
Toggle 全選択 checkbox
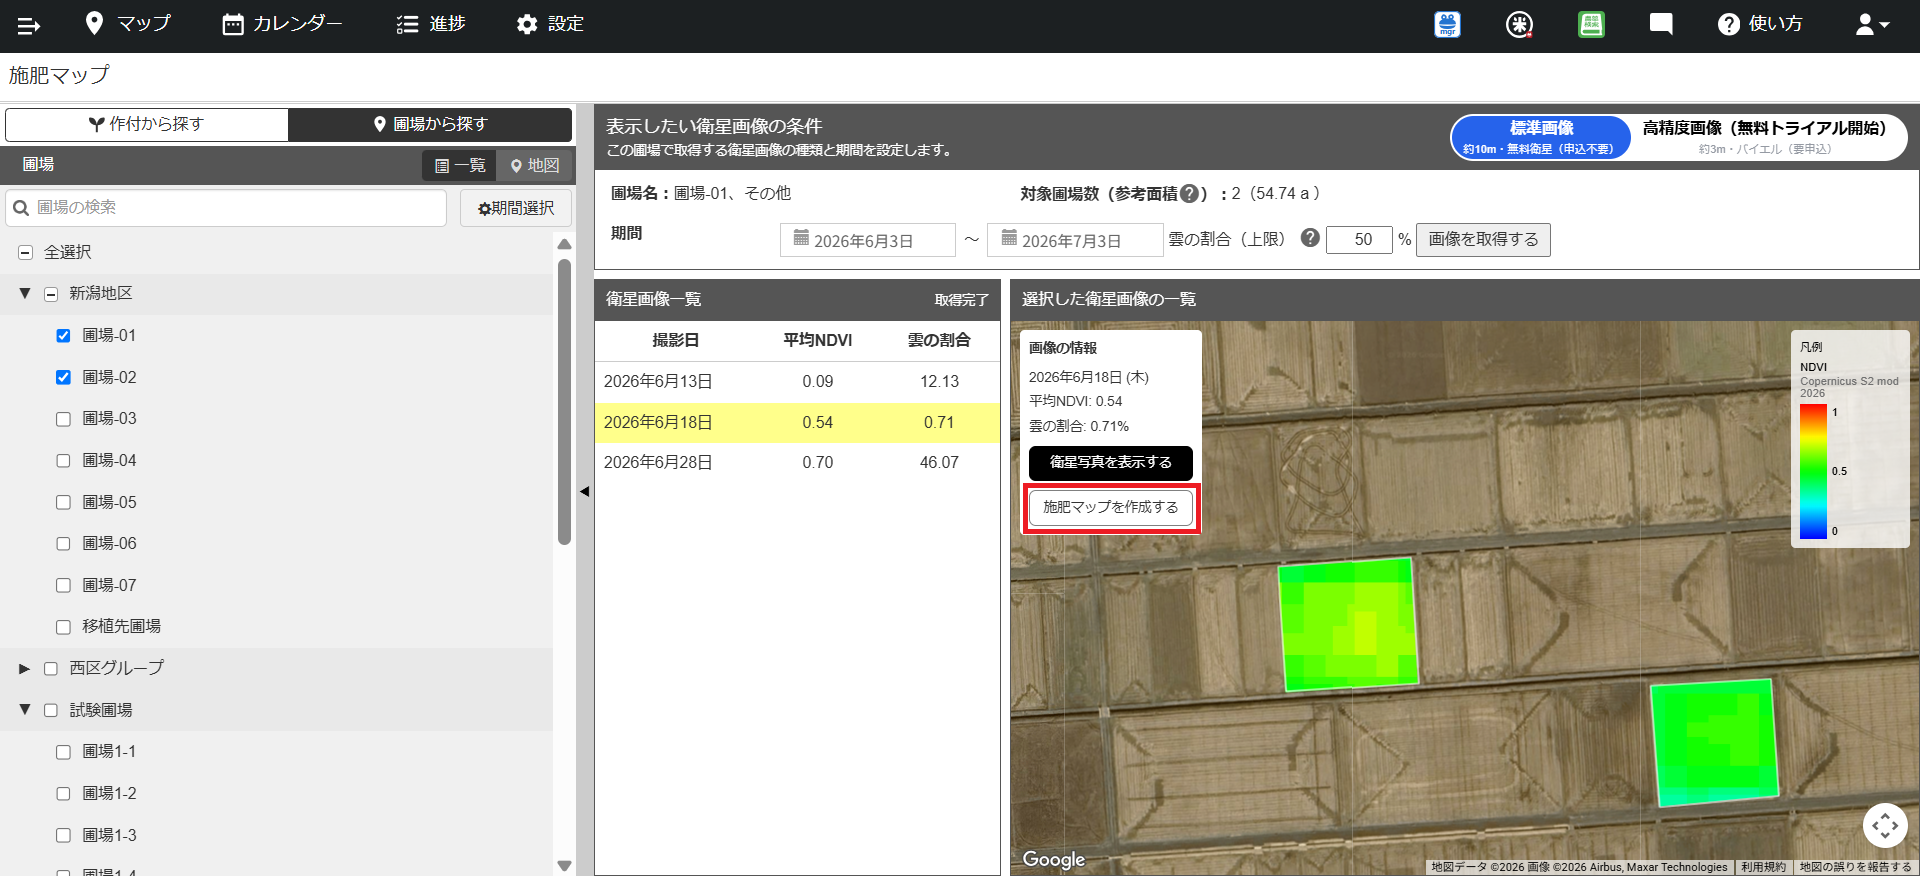coord(26,253)
